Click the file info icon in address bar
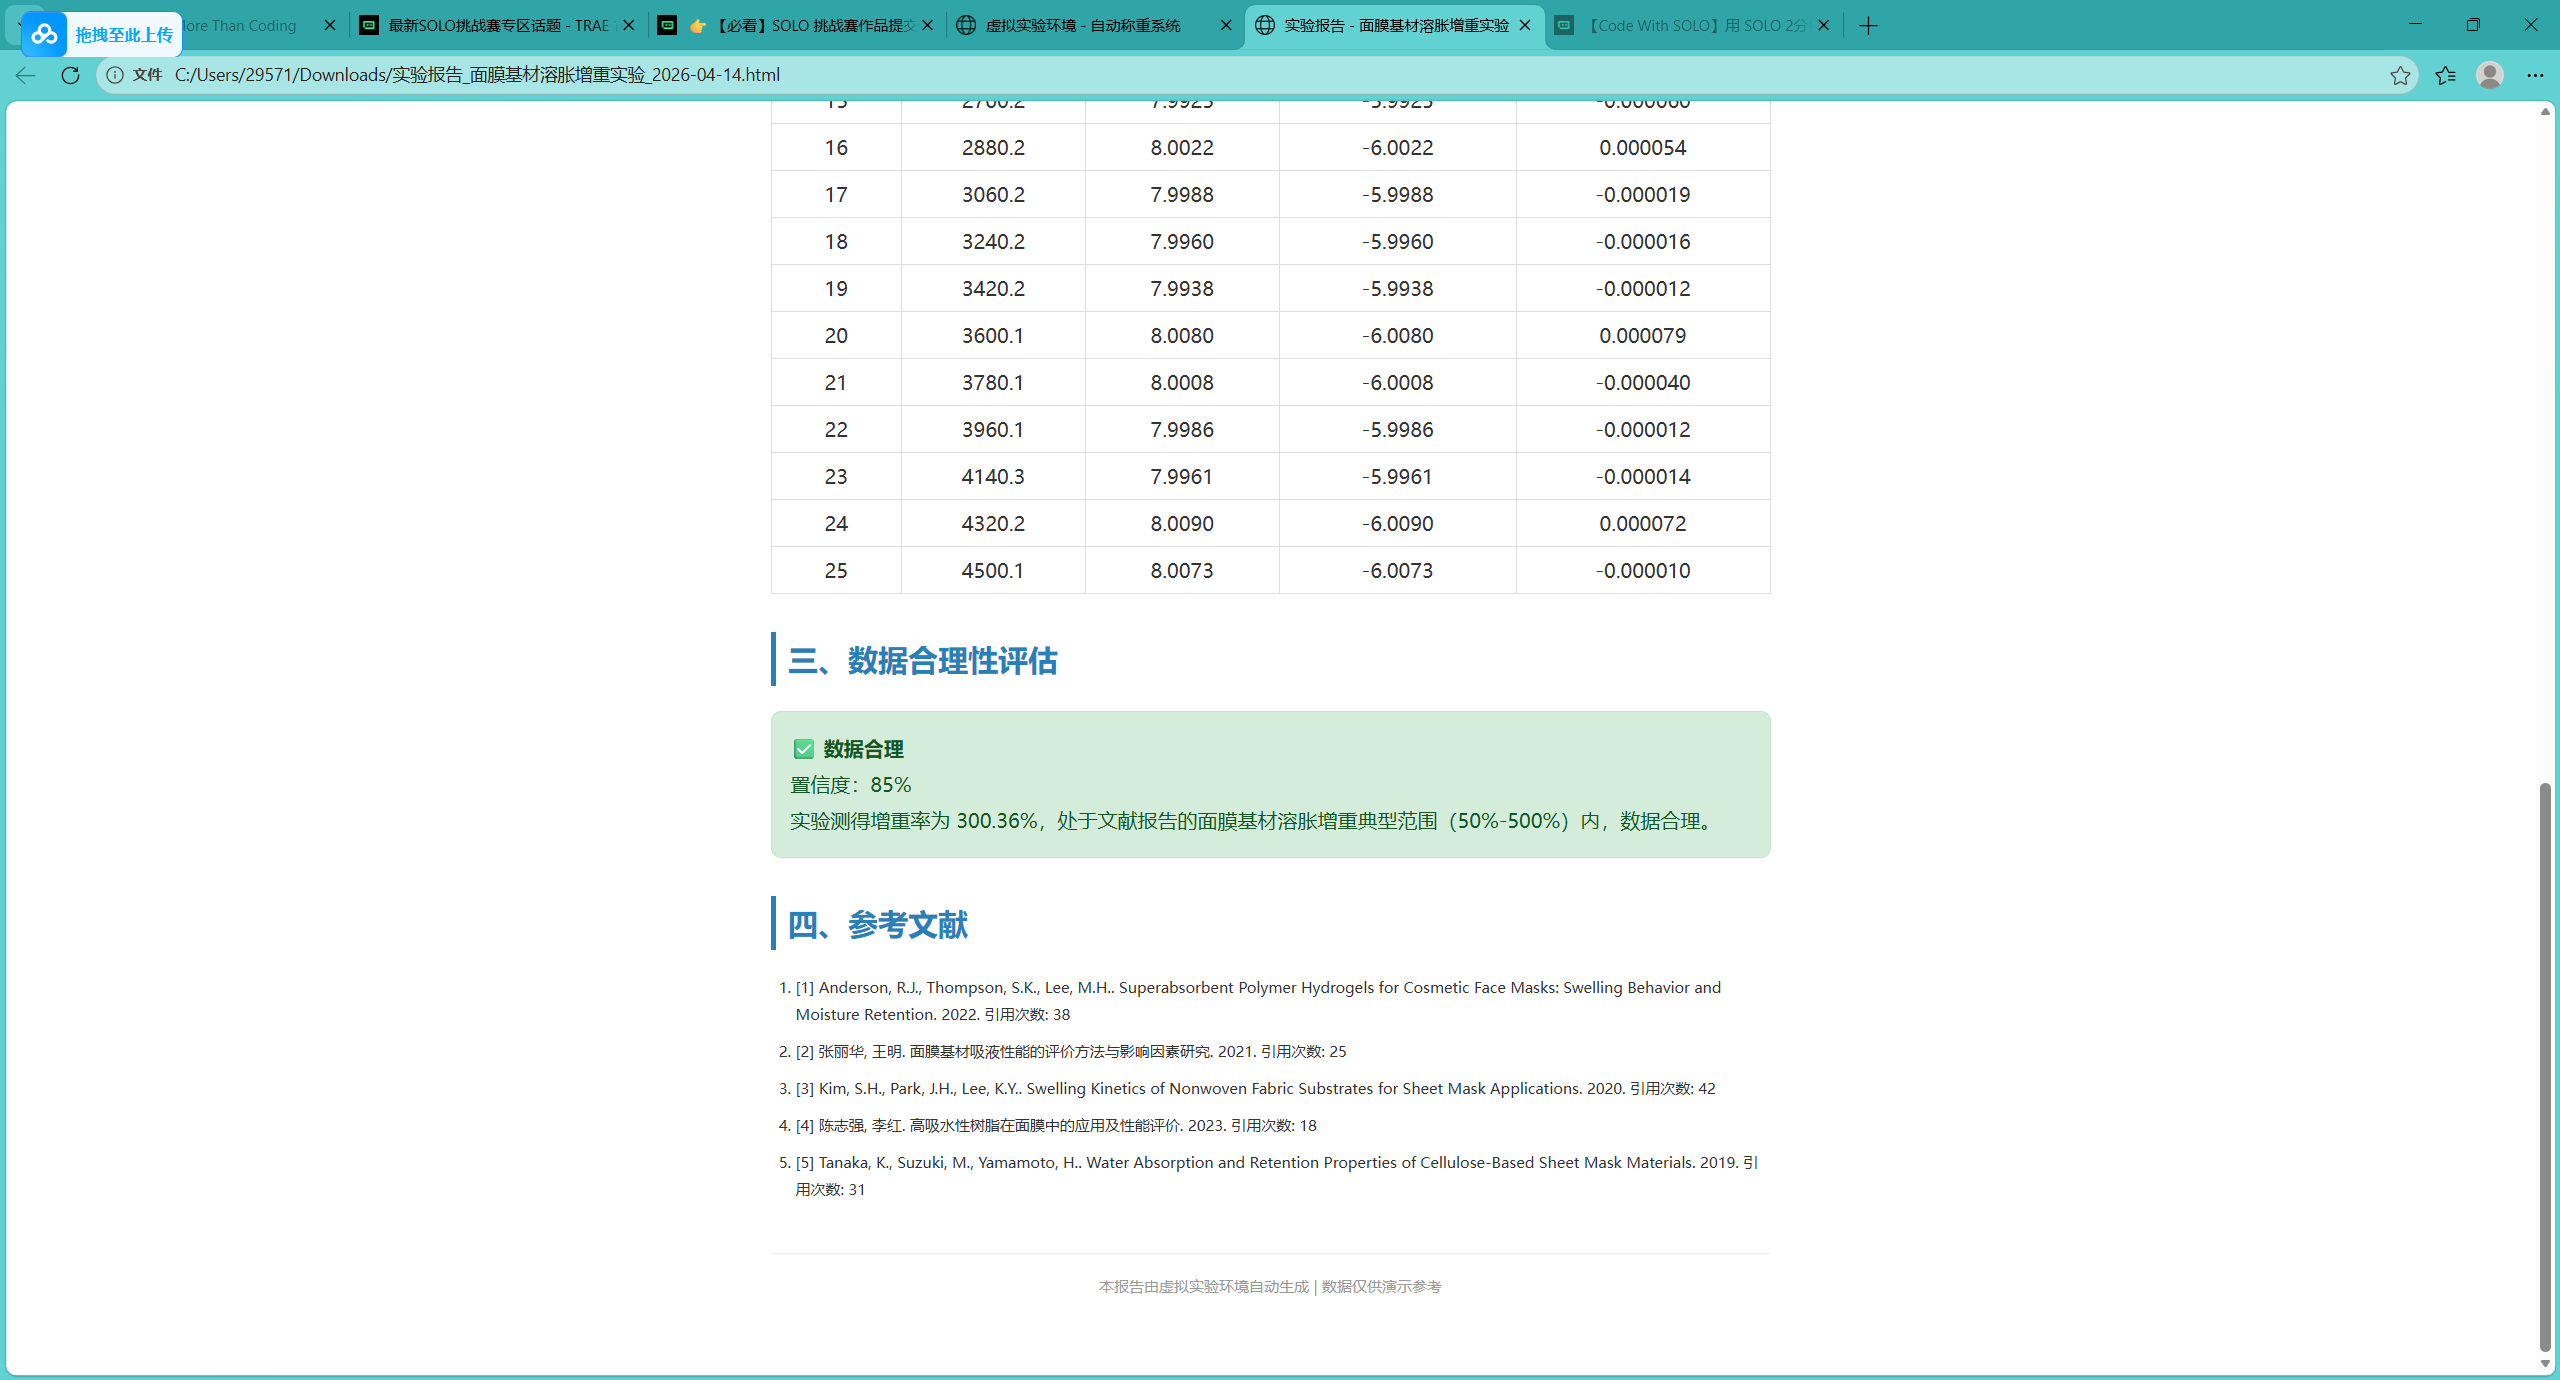This screenshot has height=1380, width=2560. tap(115, 75)
